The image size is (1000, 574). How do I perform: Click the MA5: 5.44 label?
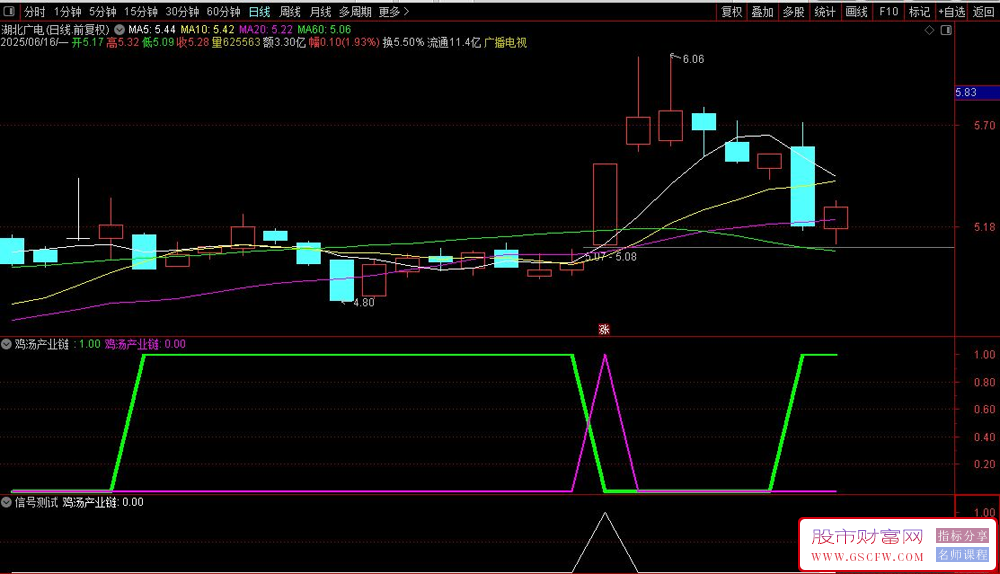click(152, 29)
